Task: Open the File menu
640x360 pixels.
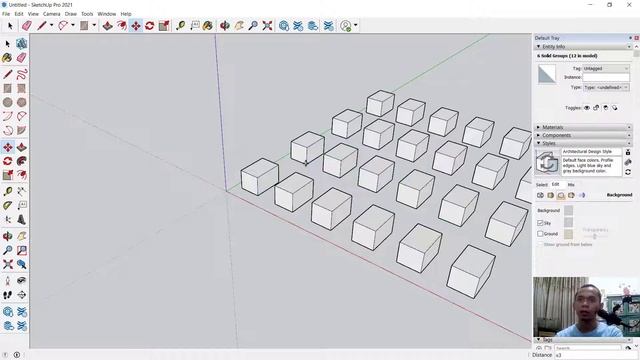Action: 6,14
